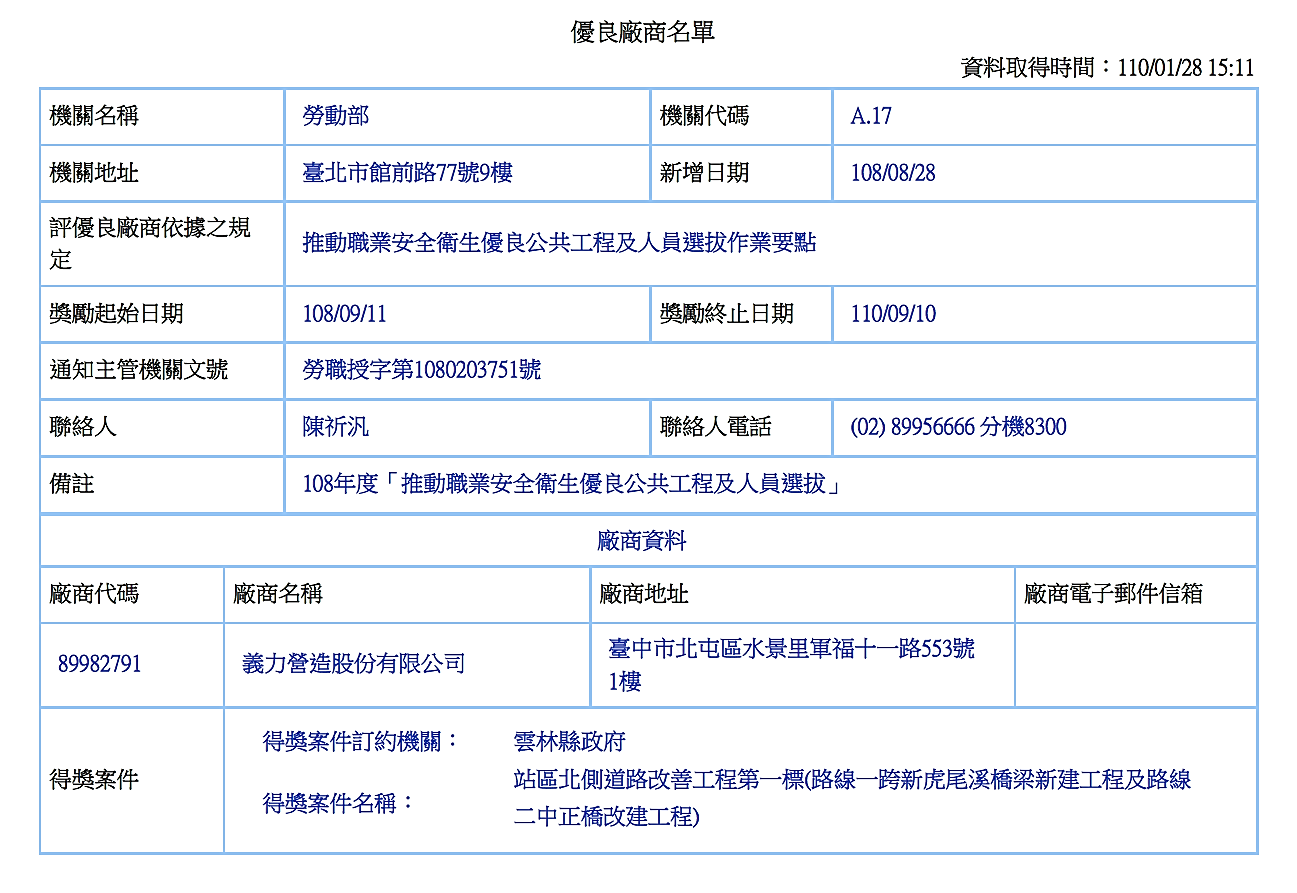
Task: Click the agency code value A.17
Action: tap(871, 116)
